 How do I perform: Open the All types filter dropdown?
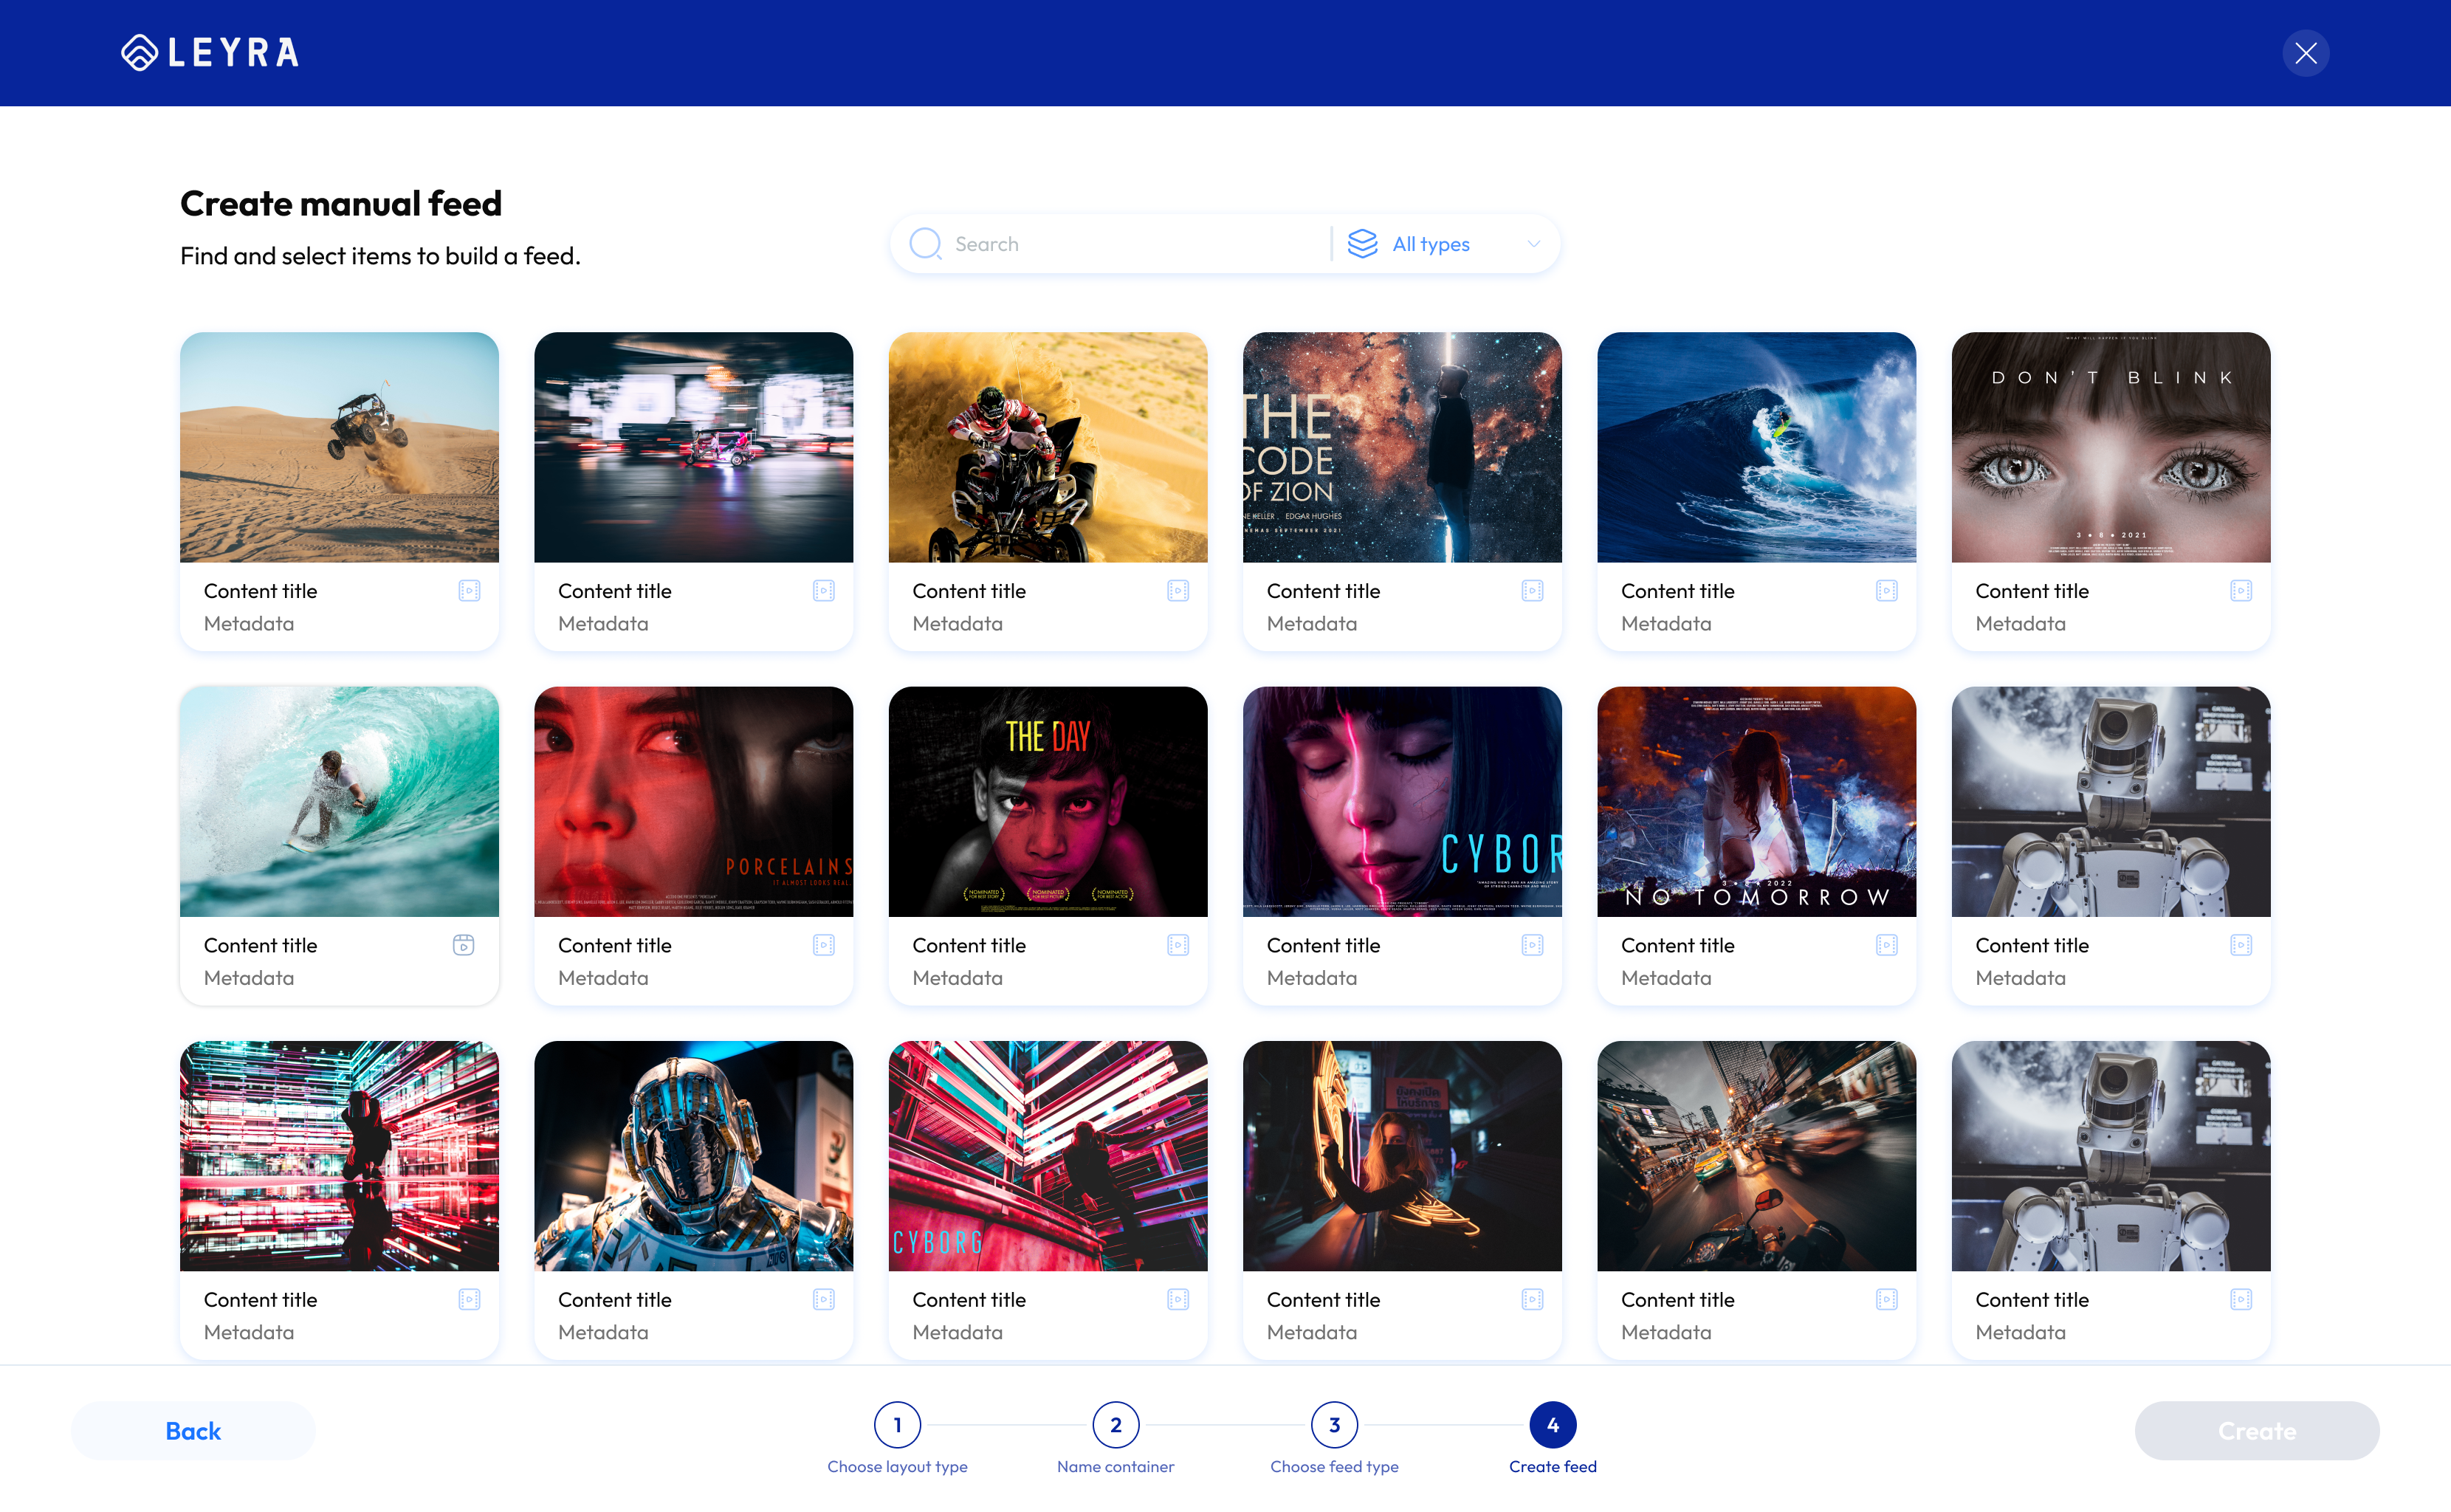1445,244
